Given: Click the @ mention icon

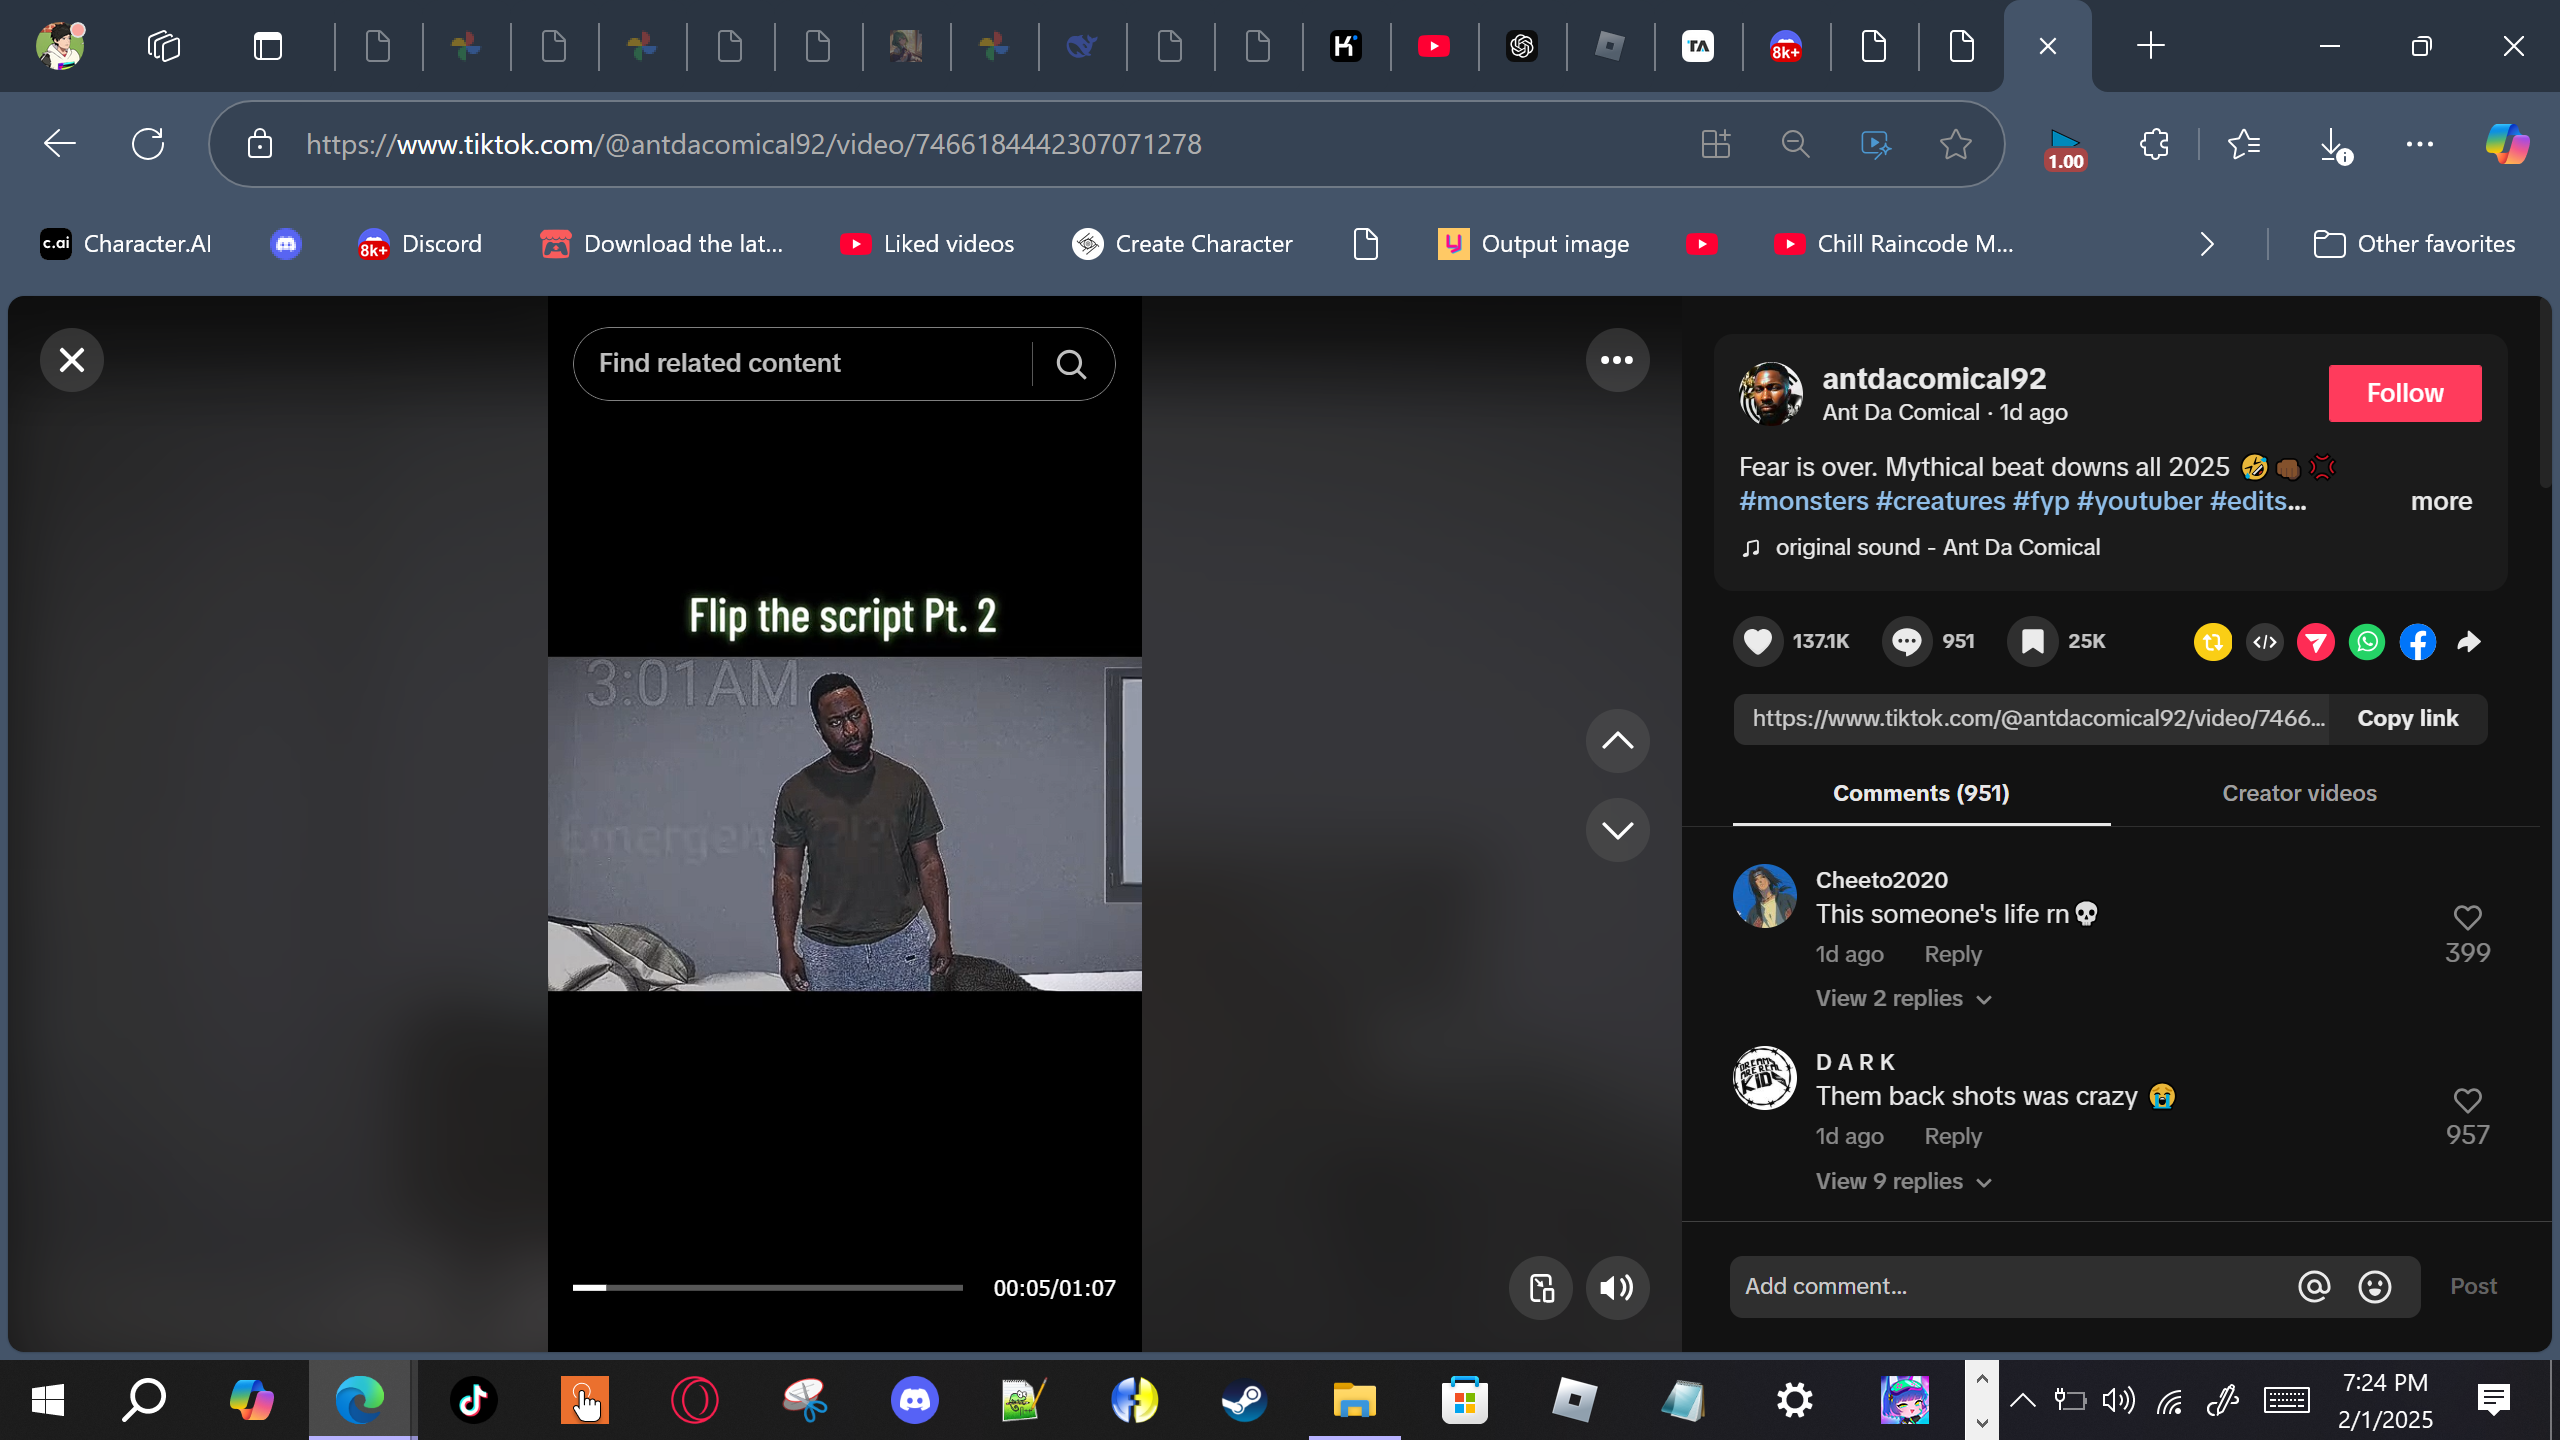Looking at the screenshot, I should tap(2314, 1287).
